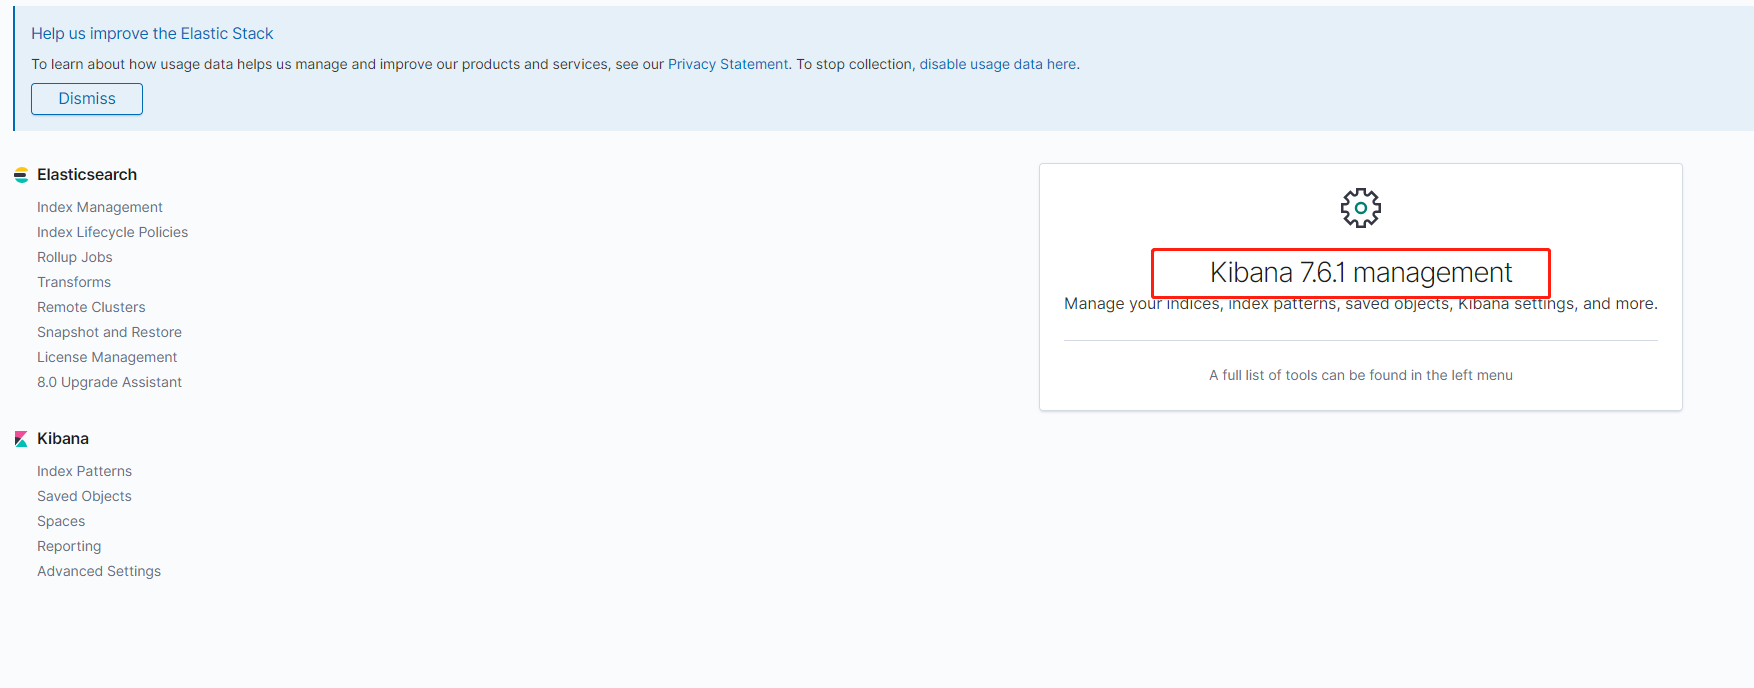Go to Saved Objects
Viewport: 1754px width, 688px height.
[x=84, y=496]
